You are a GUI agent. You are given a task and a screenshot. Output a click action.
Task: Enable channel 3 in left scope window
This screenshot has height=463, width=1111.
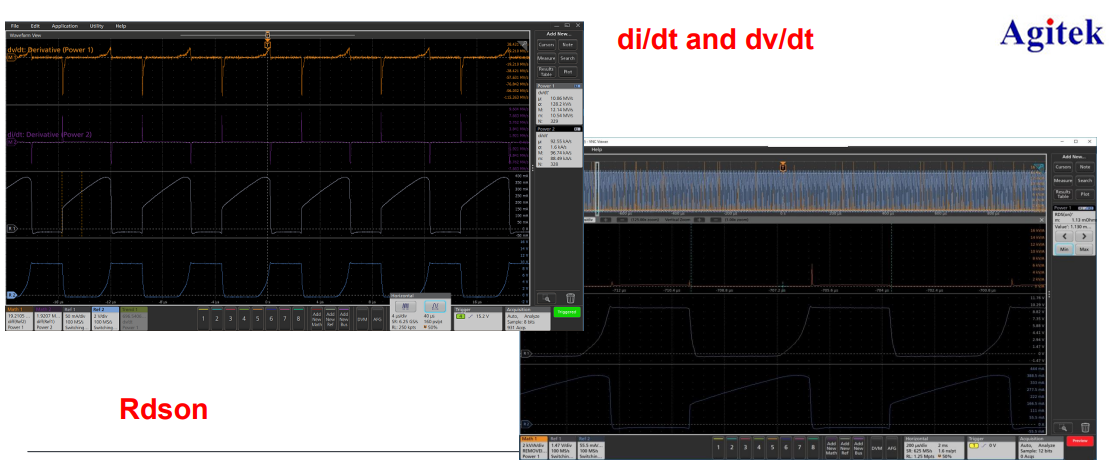(230, 318)
